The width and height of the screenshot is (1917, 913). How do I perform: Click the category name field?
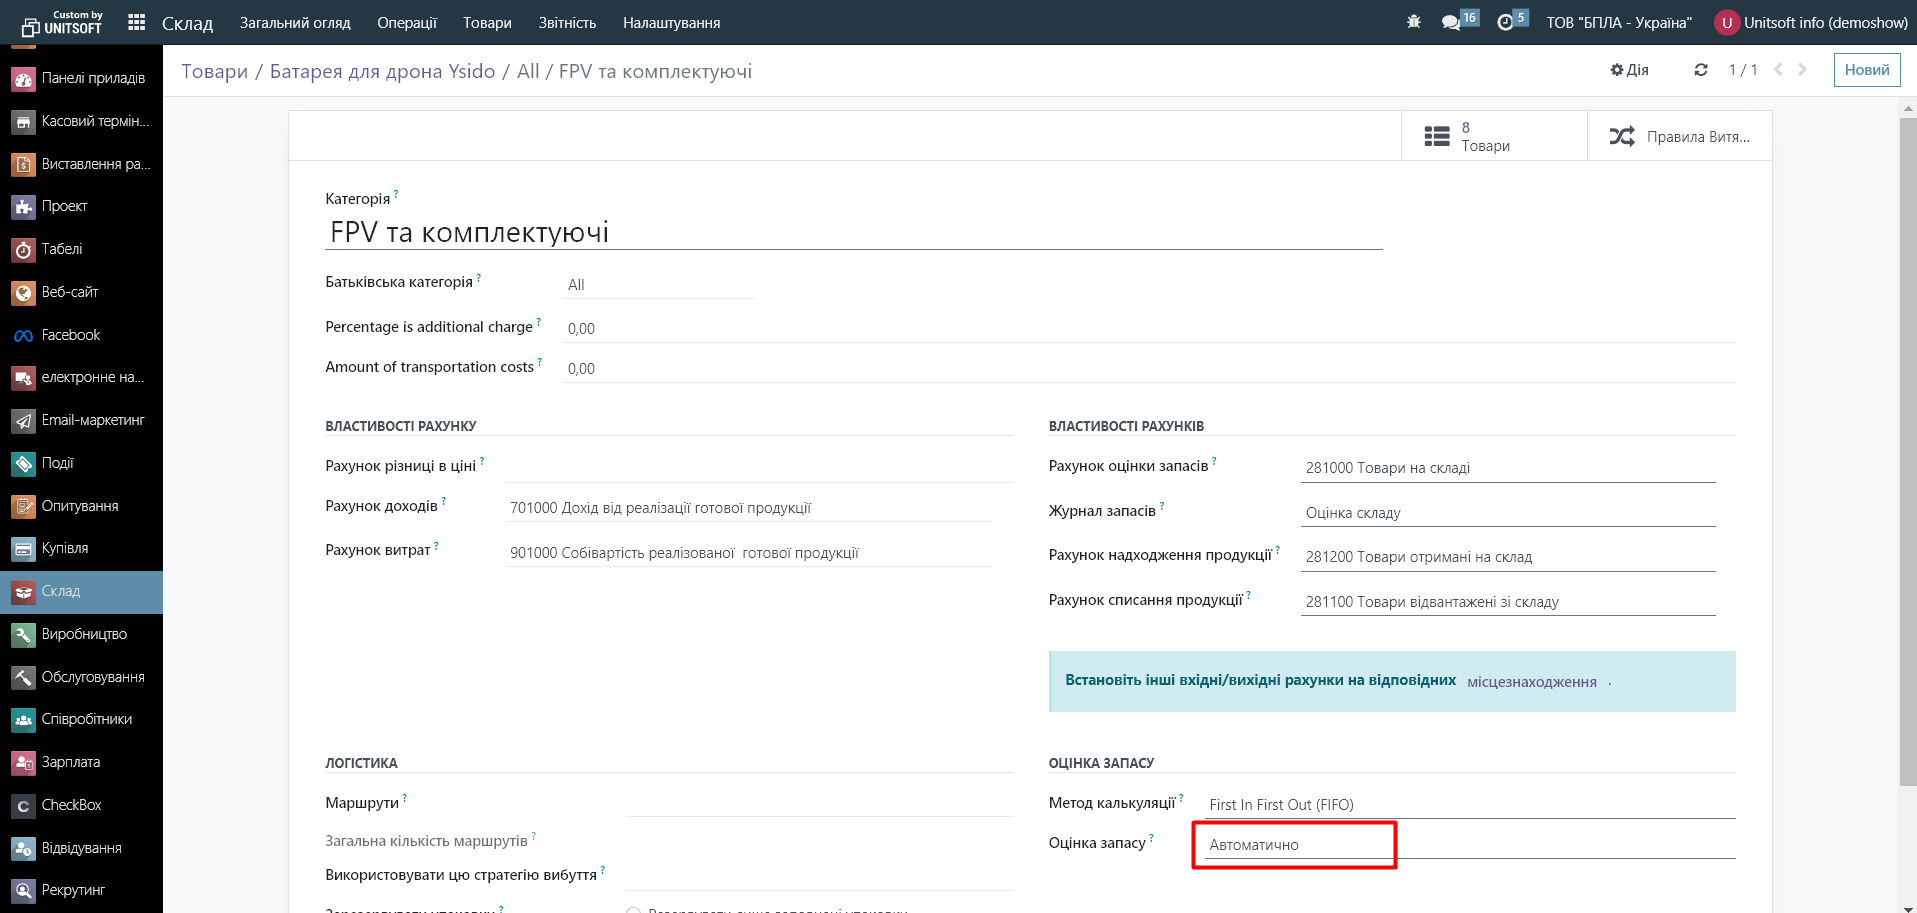click(x=853, y=232)
